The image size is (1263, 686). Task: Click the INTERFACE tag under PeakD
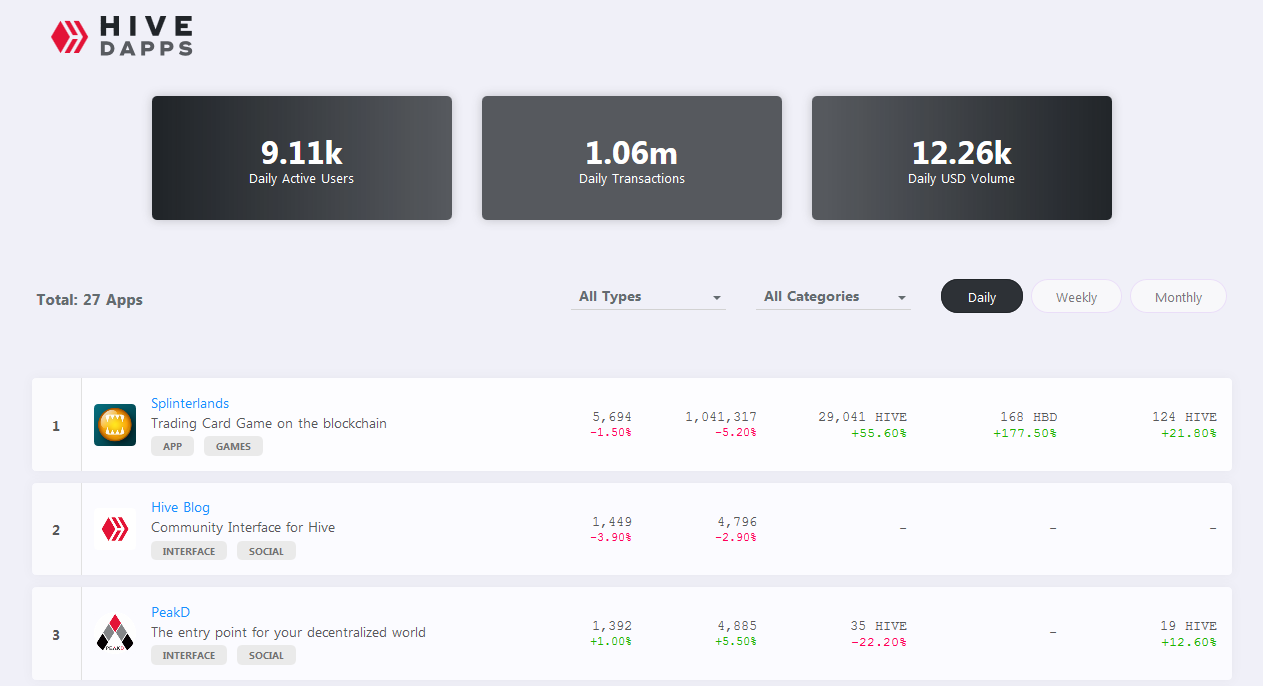(x=189, y=655)
